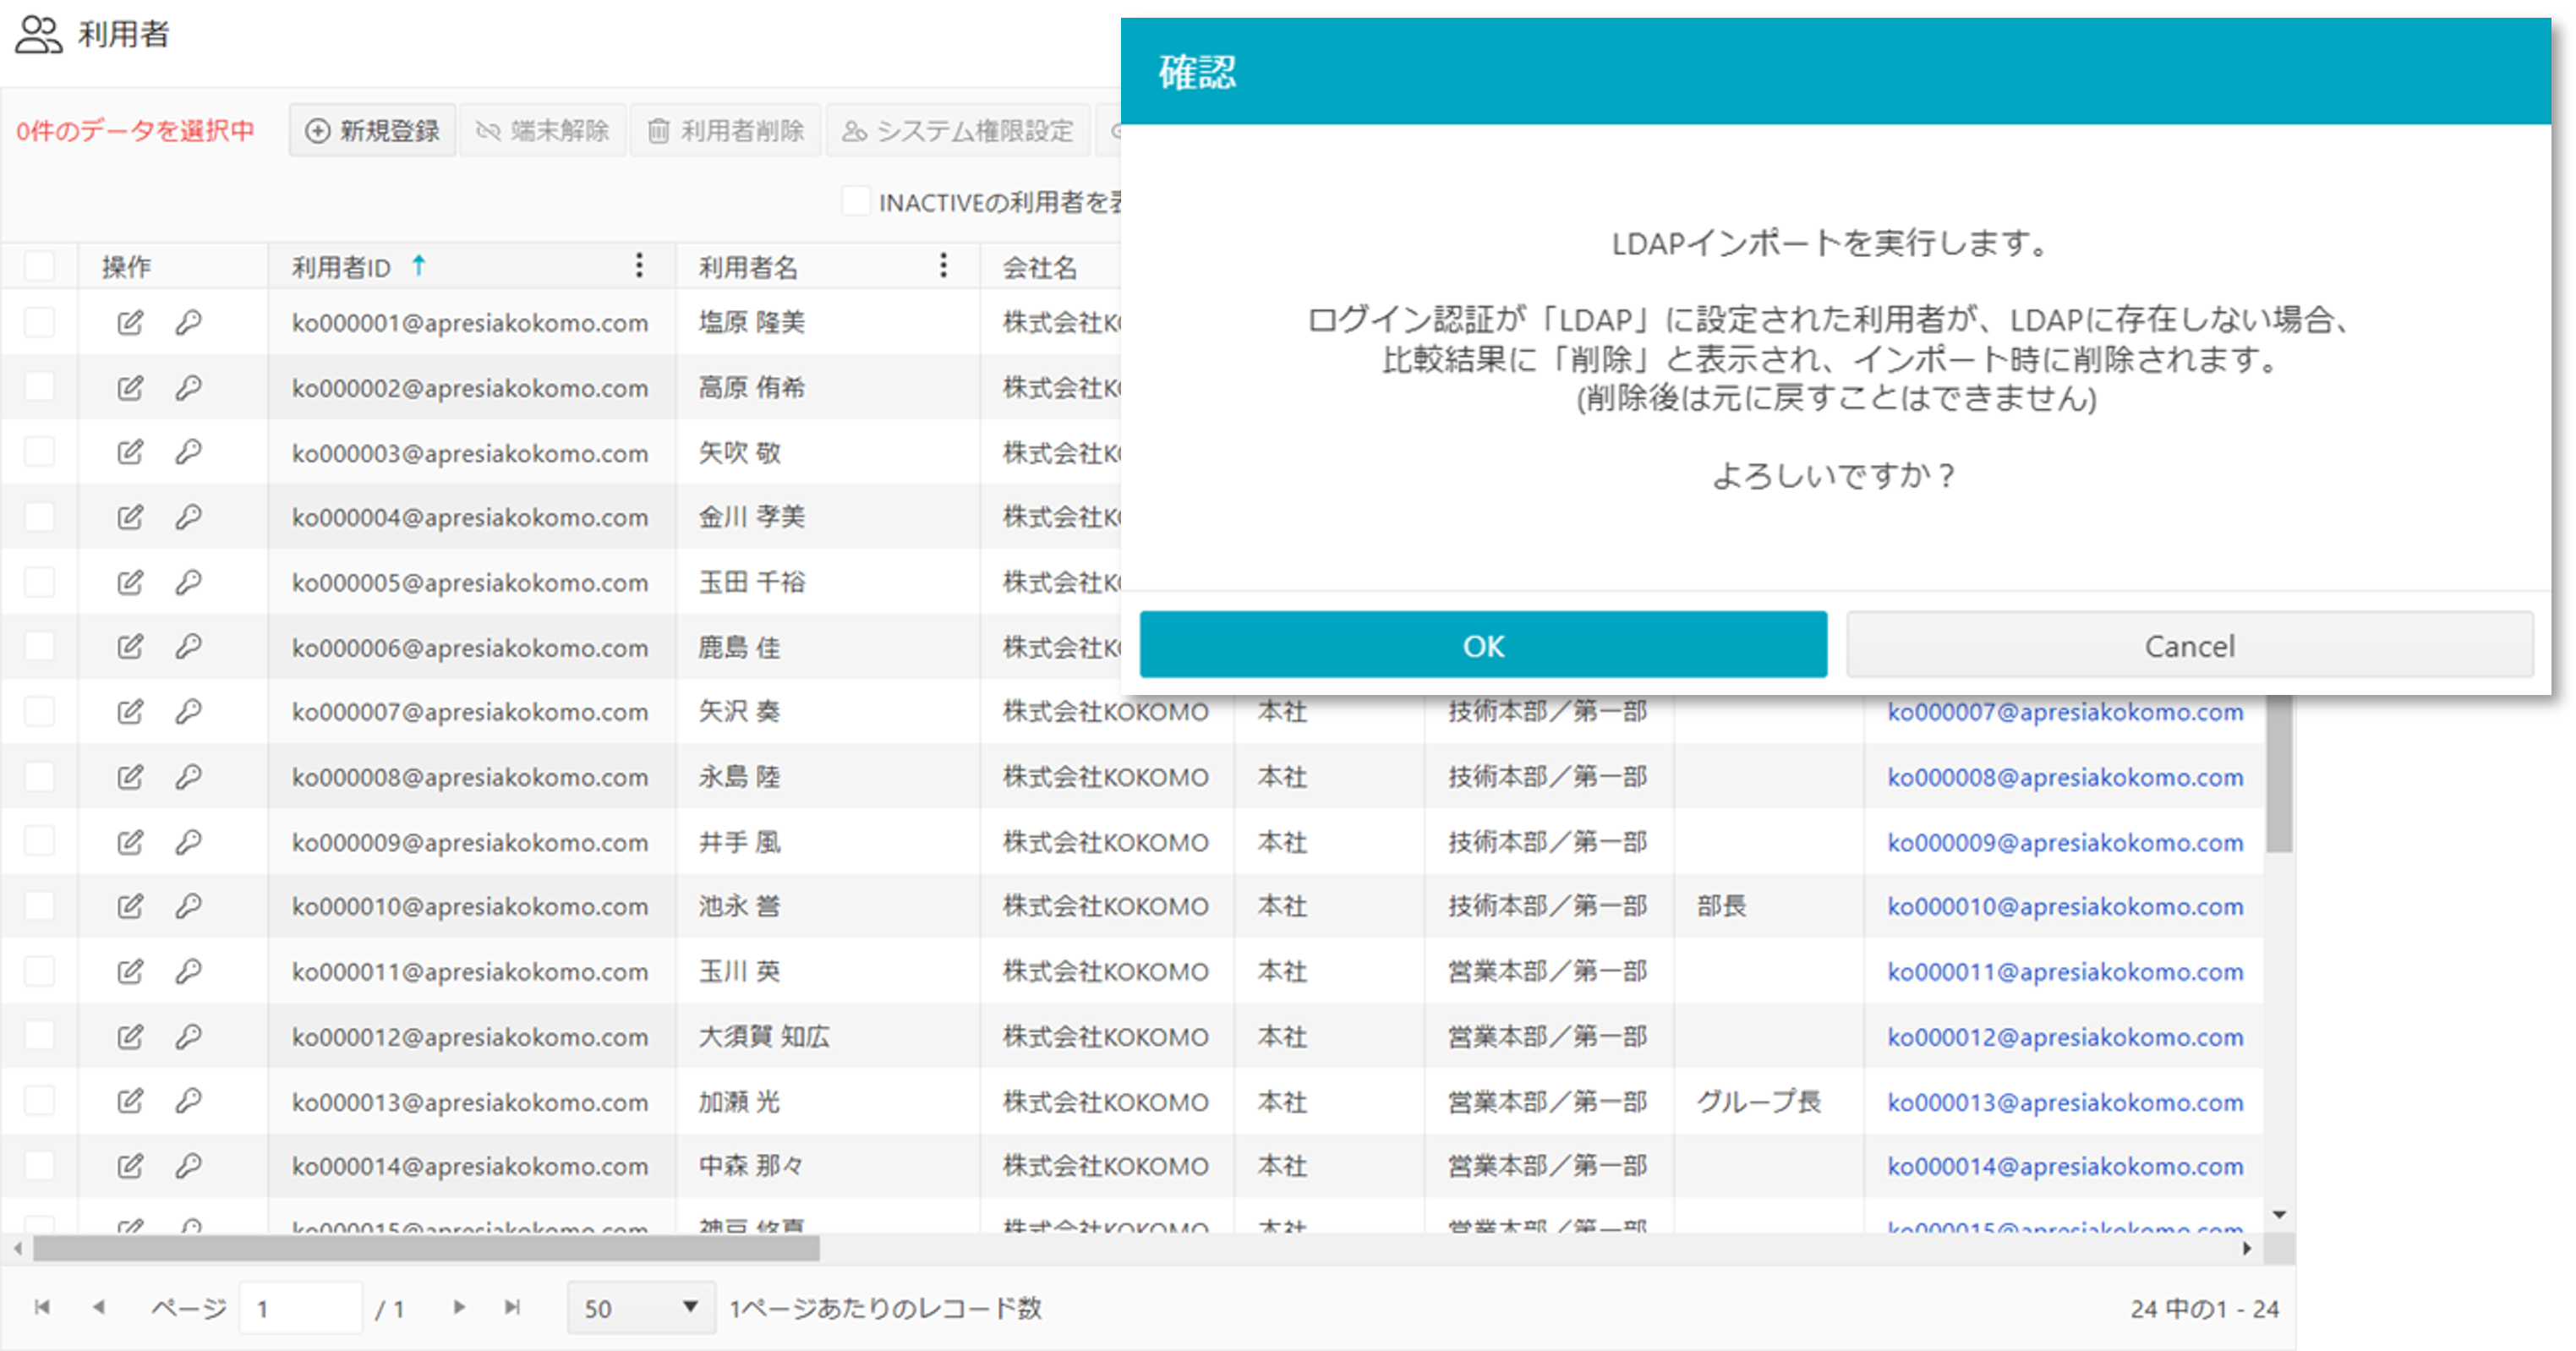Select the 新規登録 button to register a new user
This screenshot has width=2576, height=1351.
pyautogui.click(x=371, y=130)
